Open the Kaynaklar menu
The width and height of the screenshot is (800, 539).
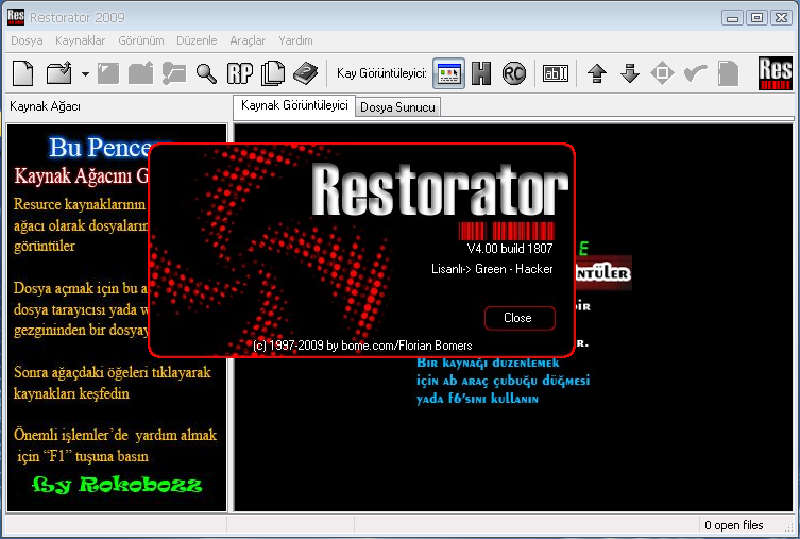[80, 41]
